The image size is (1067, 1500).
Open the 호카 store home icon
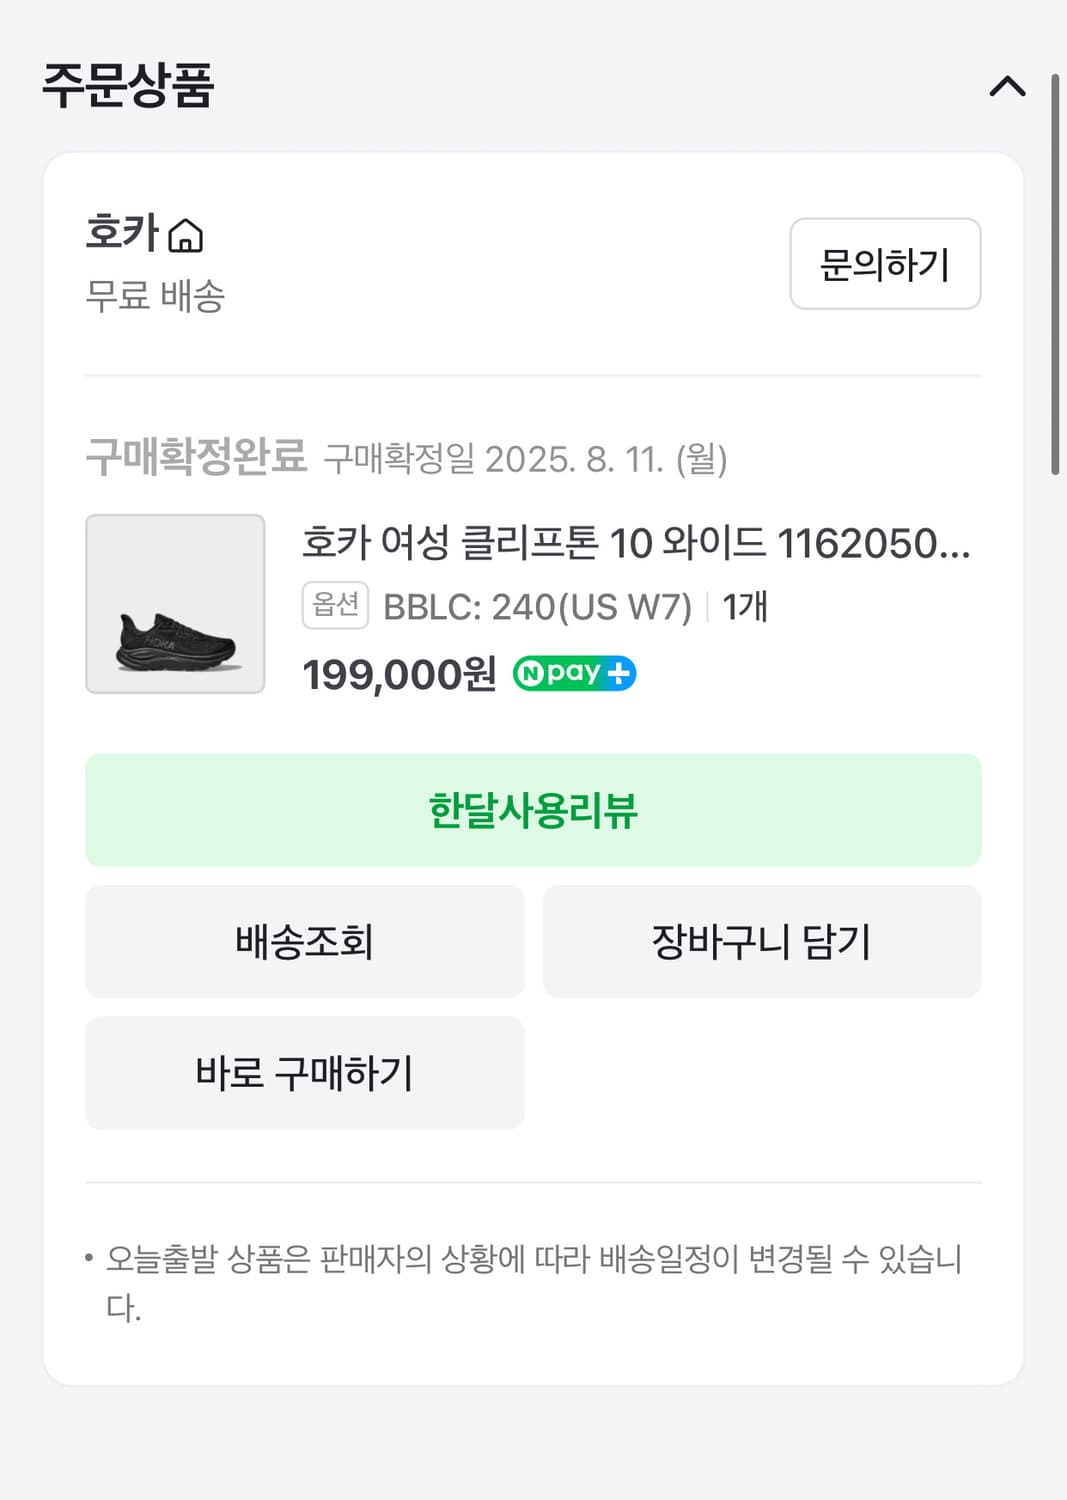186,236
